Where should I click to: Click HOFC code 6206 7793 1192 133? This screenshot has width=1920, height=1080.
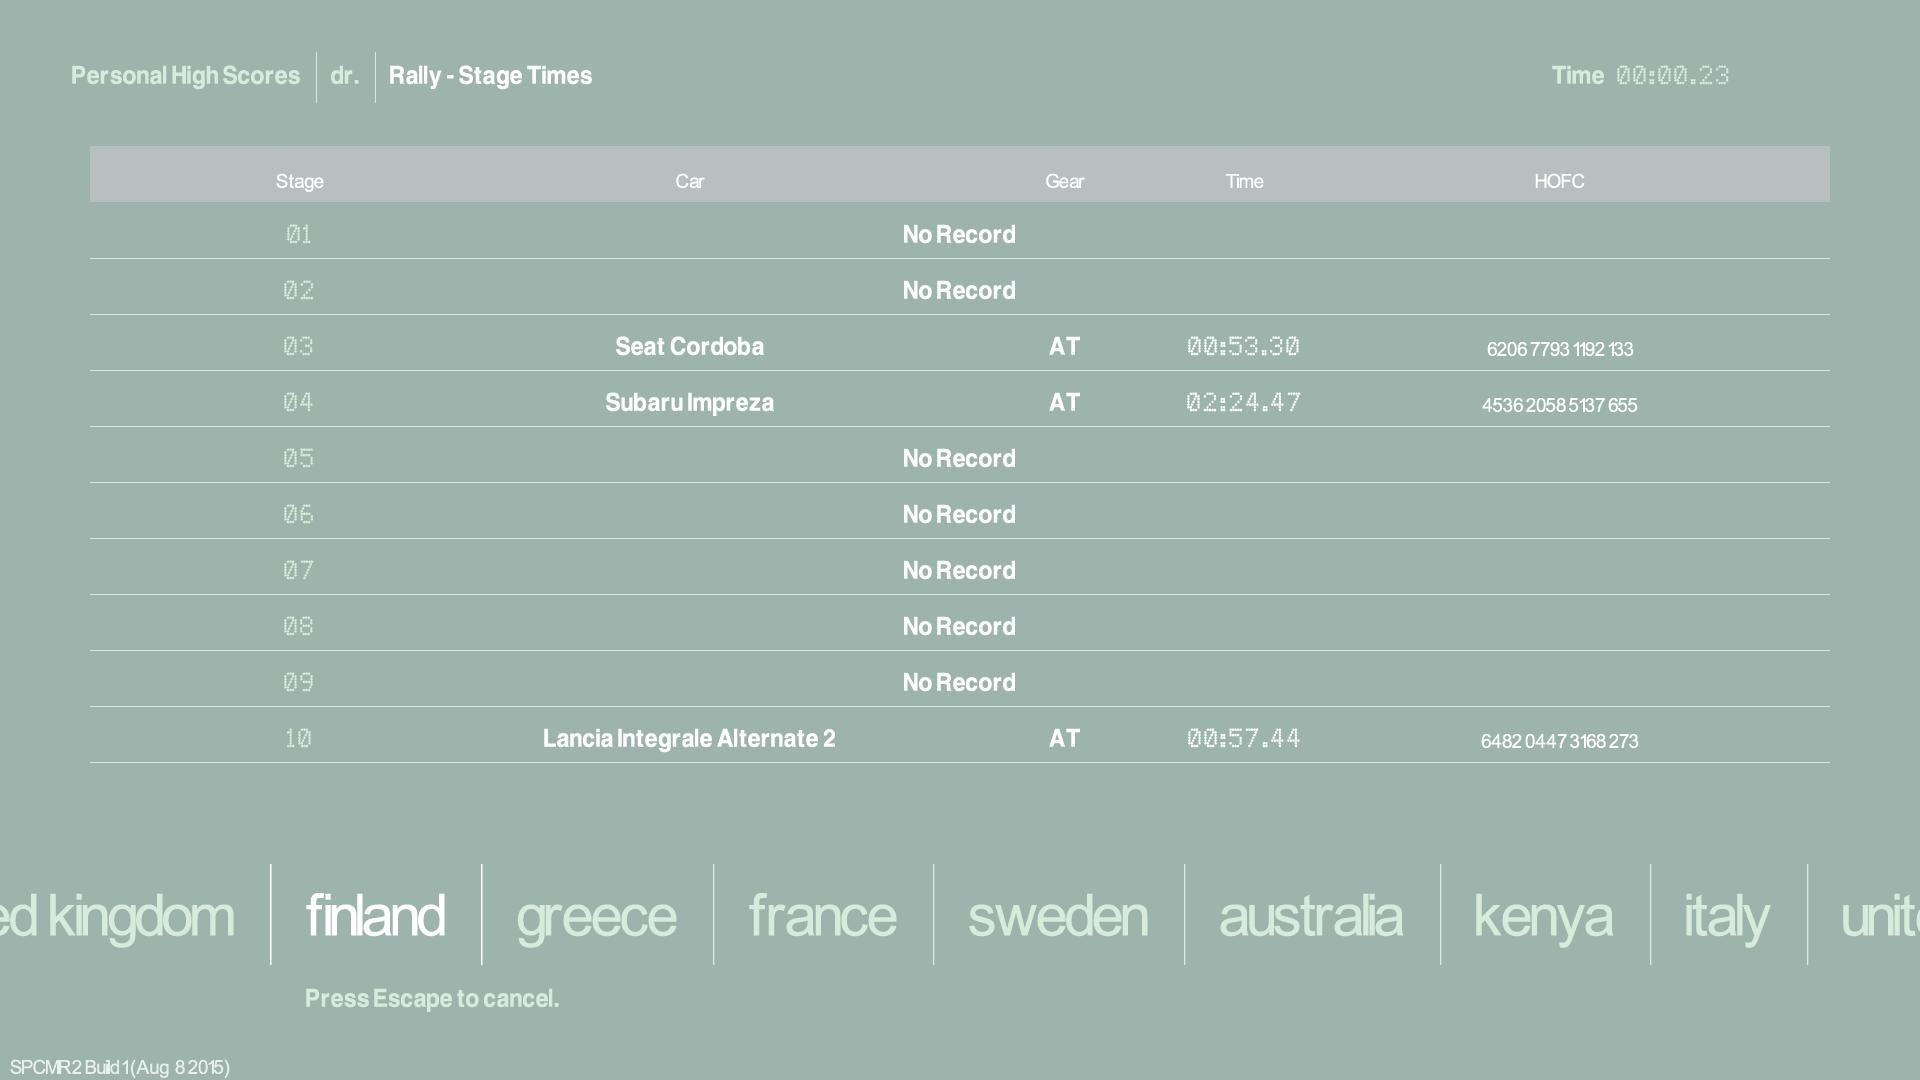[1559, 349]
